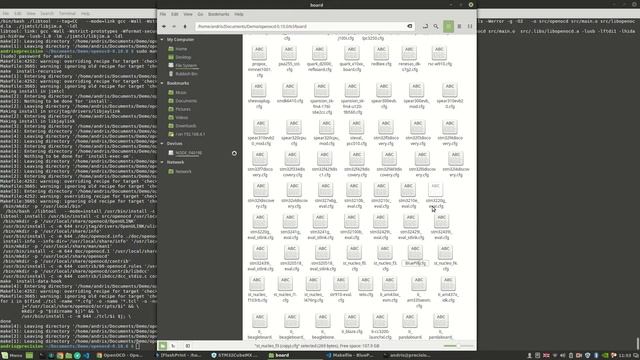
Task: Go up to the parent folder
Action: [x=185, y=27]
